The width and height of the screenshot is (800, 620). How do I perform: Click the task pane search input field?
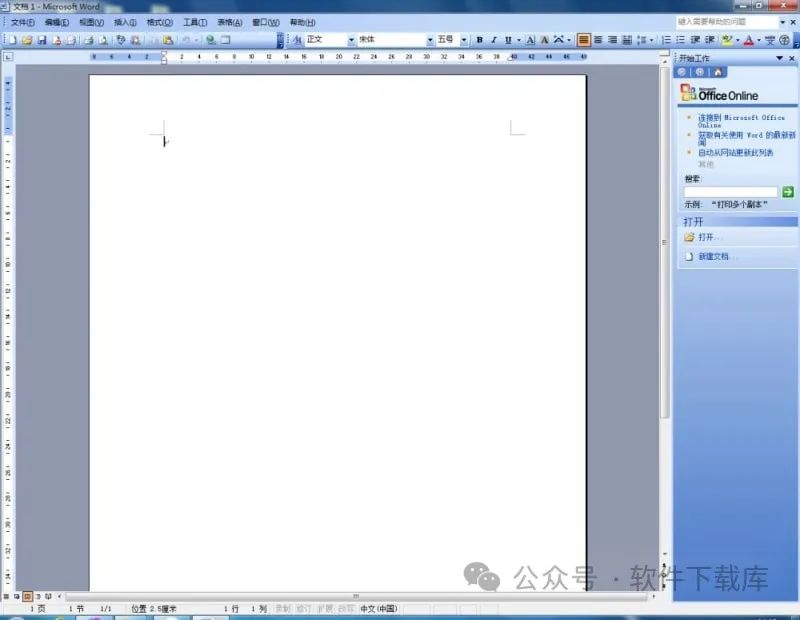pos(731,192)
